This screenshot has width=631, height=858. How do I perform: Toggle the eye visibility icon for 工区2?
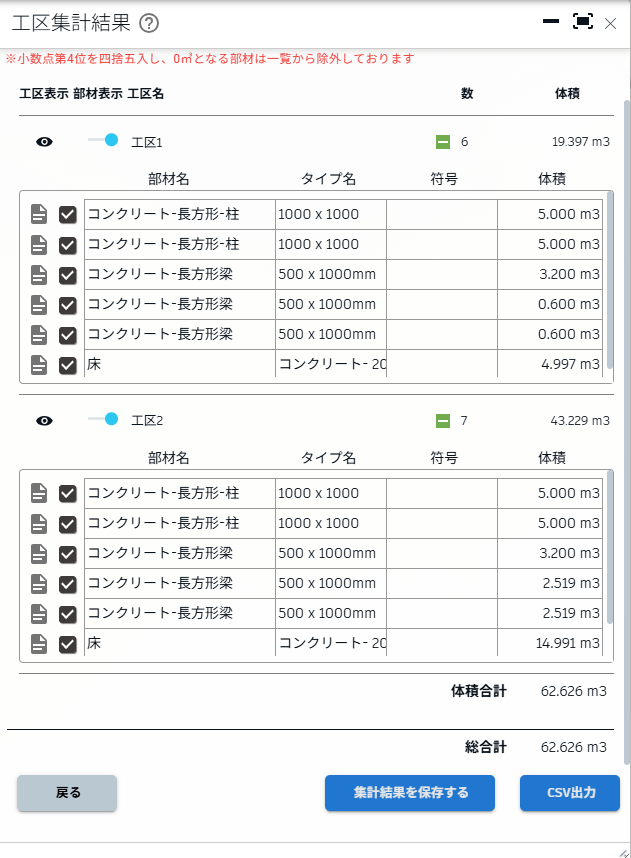click(x=44, y=421)
